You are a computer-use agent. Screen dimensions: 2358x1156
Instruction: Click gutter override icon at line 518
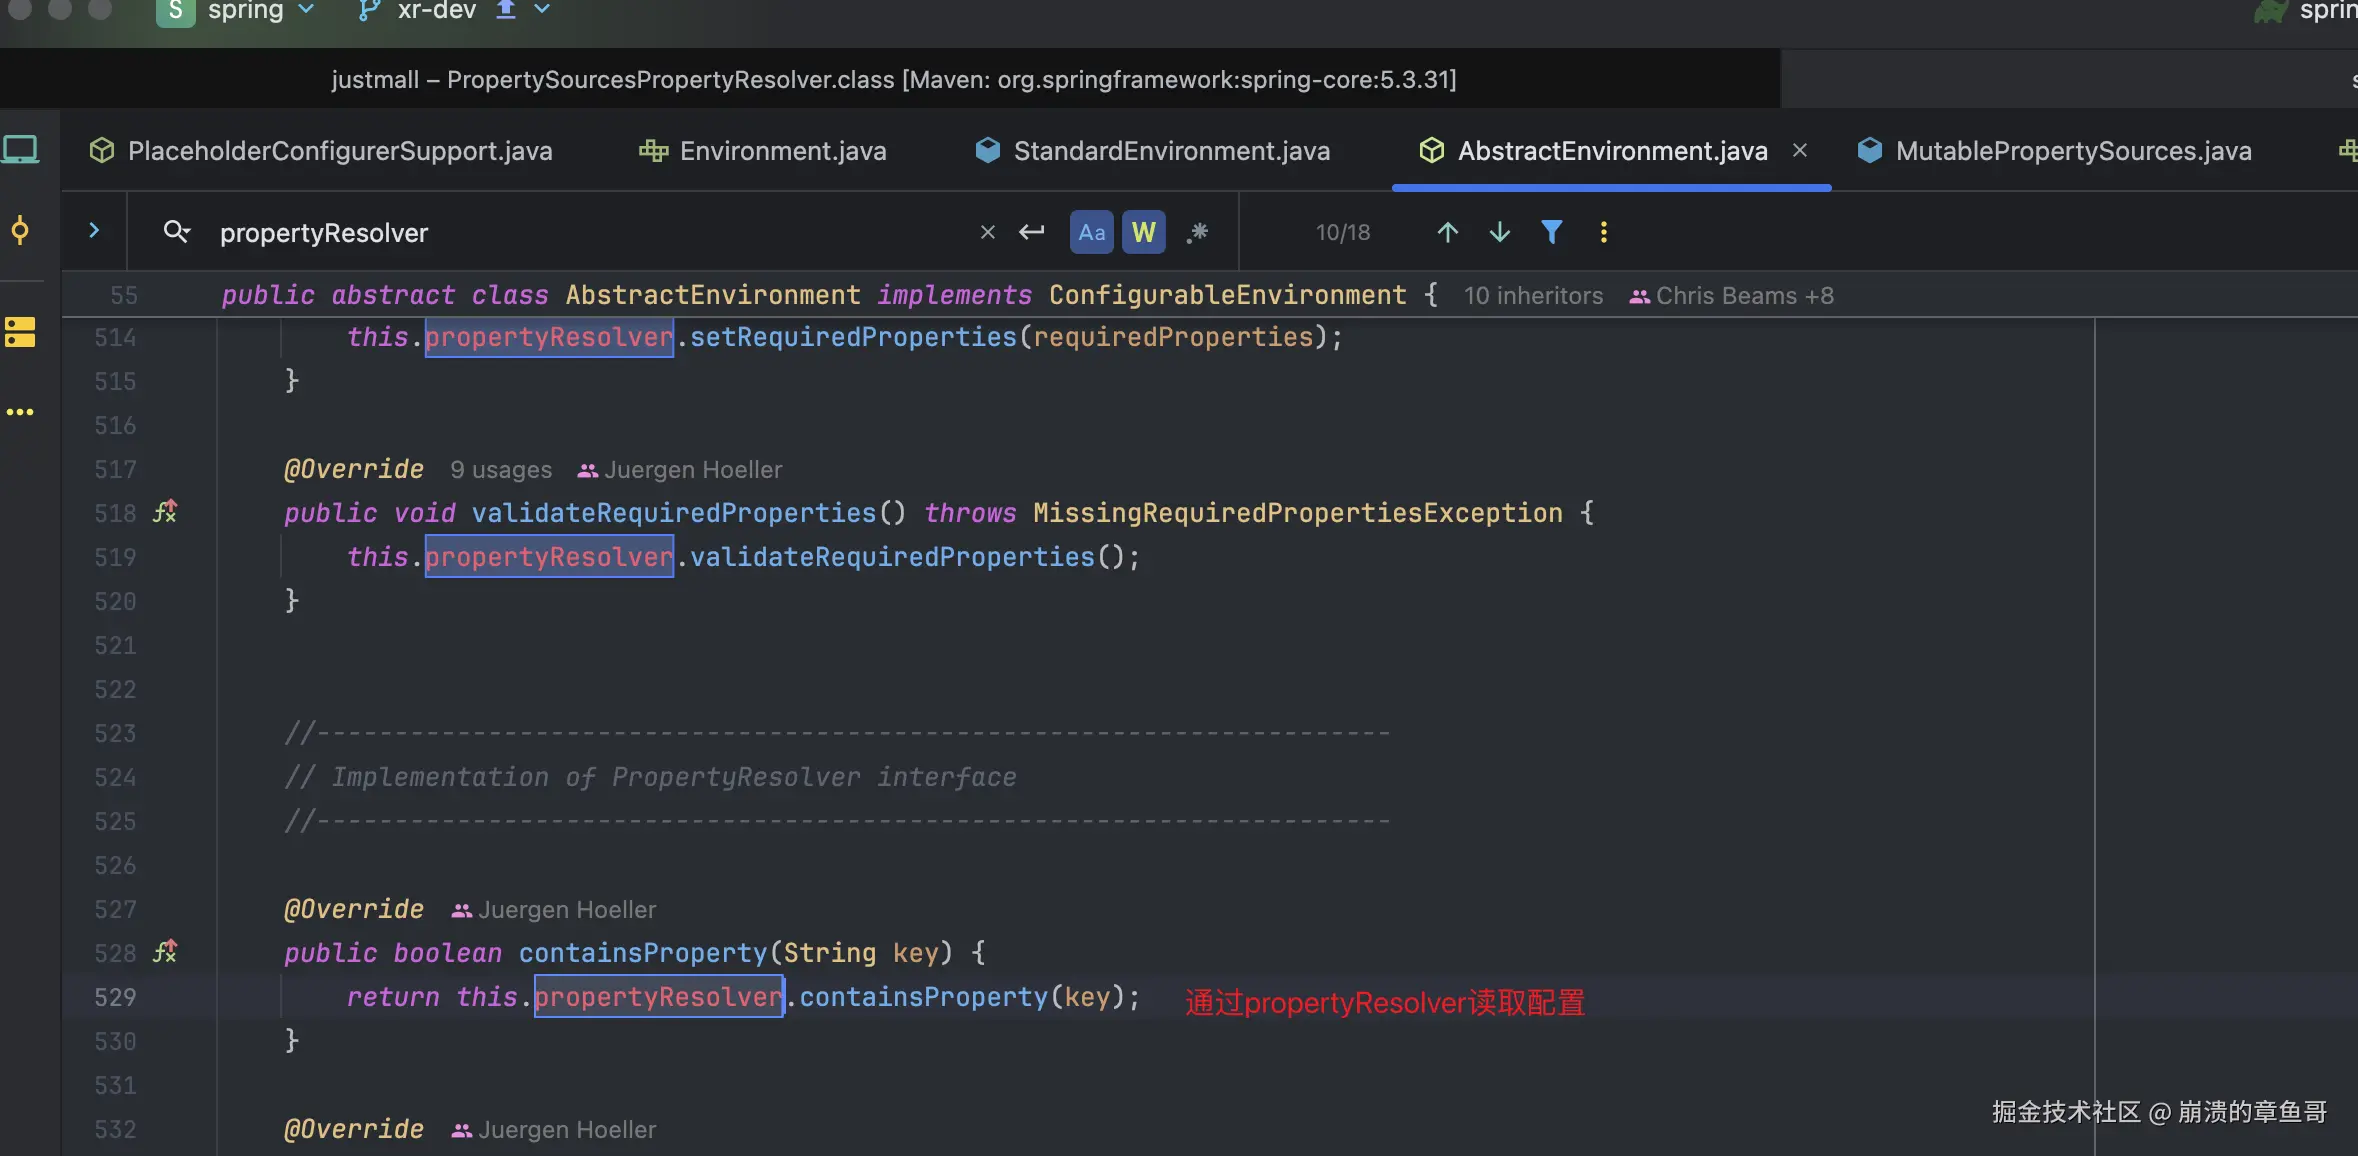[165, 512]
